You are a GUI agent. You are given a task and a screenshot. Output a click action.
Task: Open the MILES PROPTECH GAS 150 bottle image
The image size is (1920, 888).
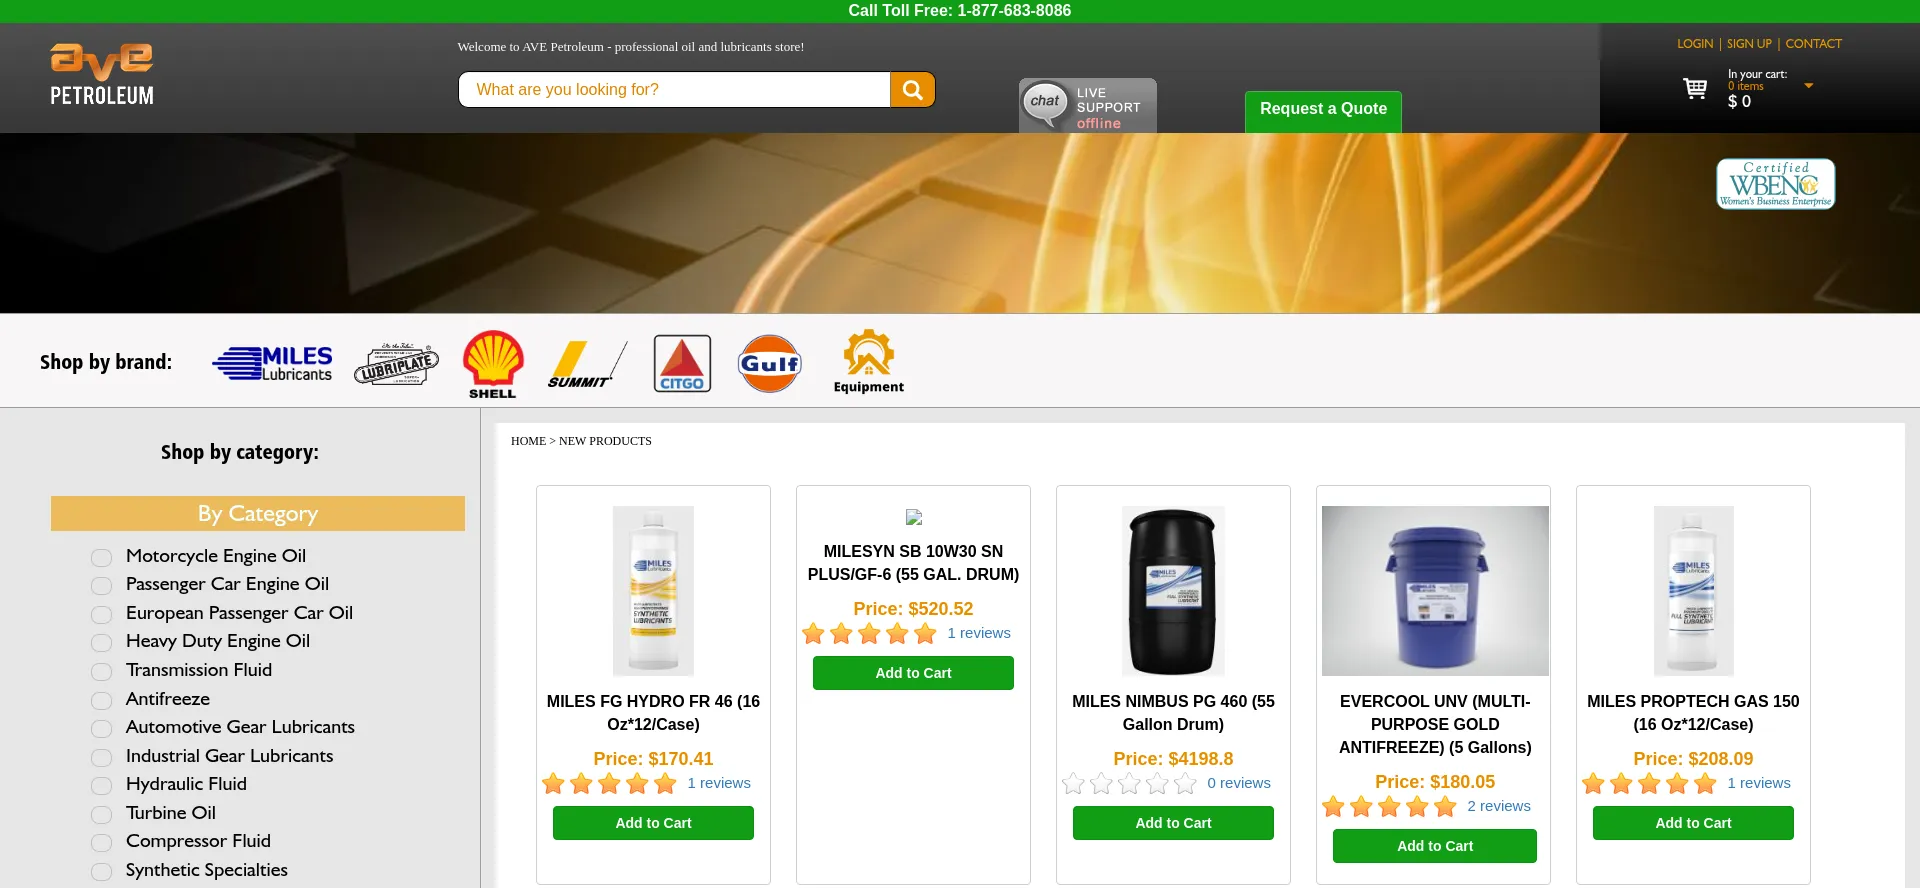pyautogui.click(x=1693, y=590)
